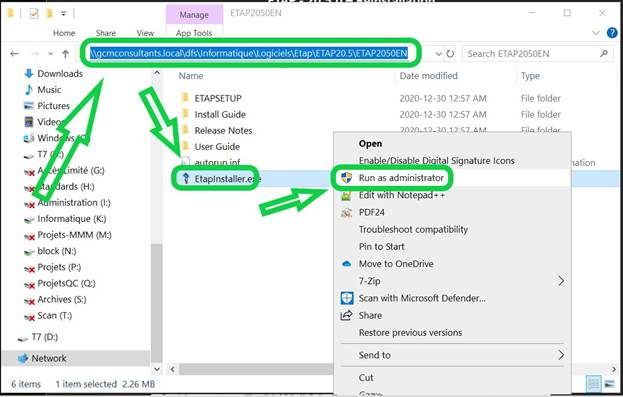
Task: Sort by Type column header
Action: [530, 76]
